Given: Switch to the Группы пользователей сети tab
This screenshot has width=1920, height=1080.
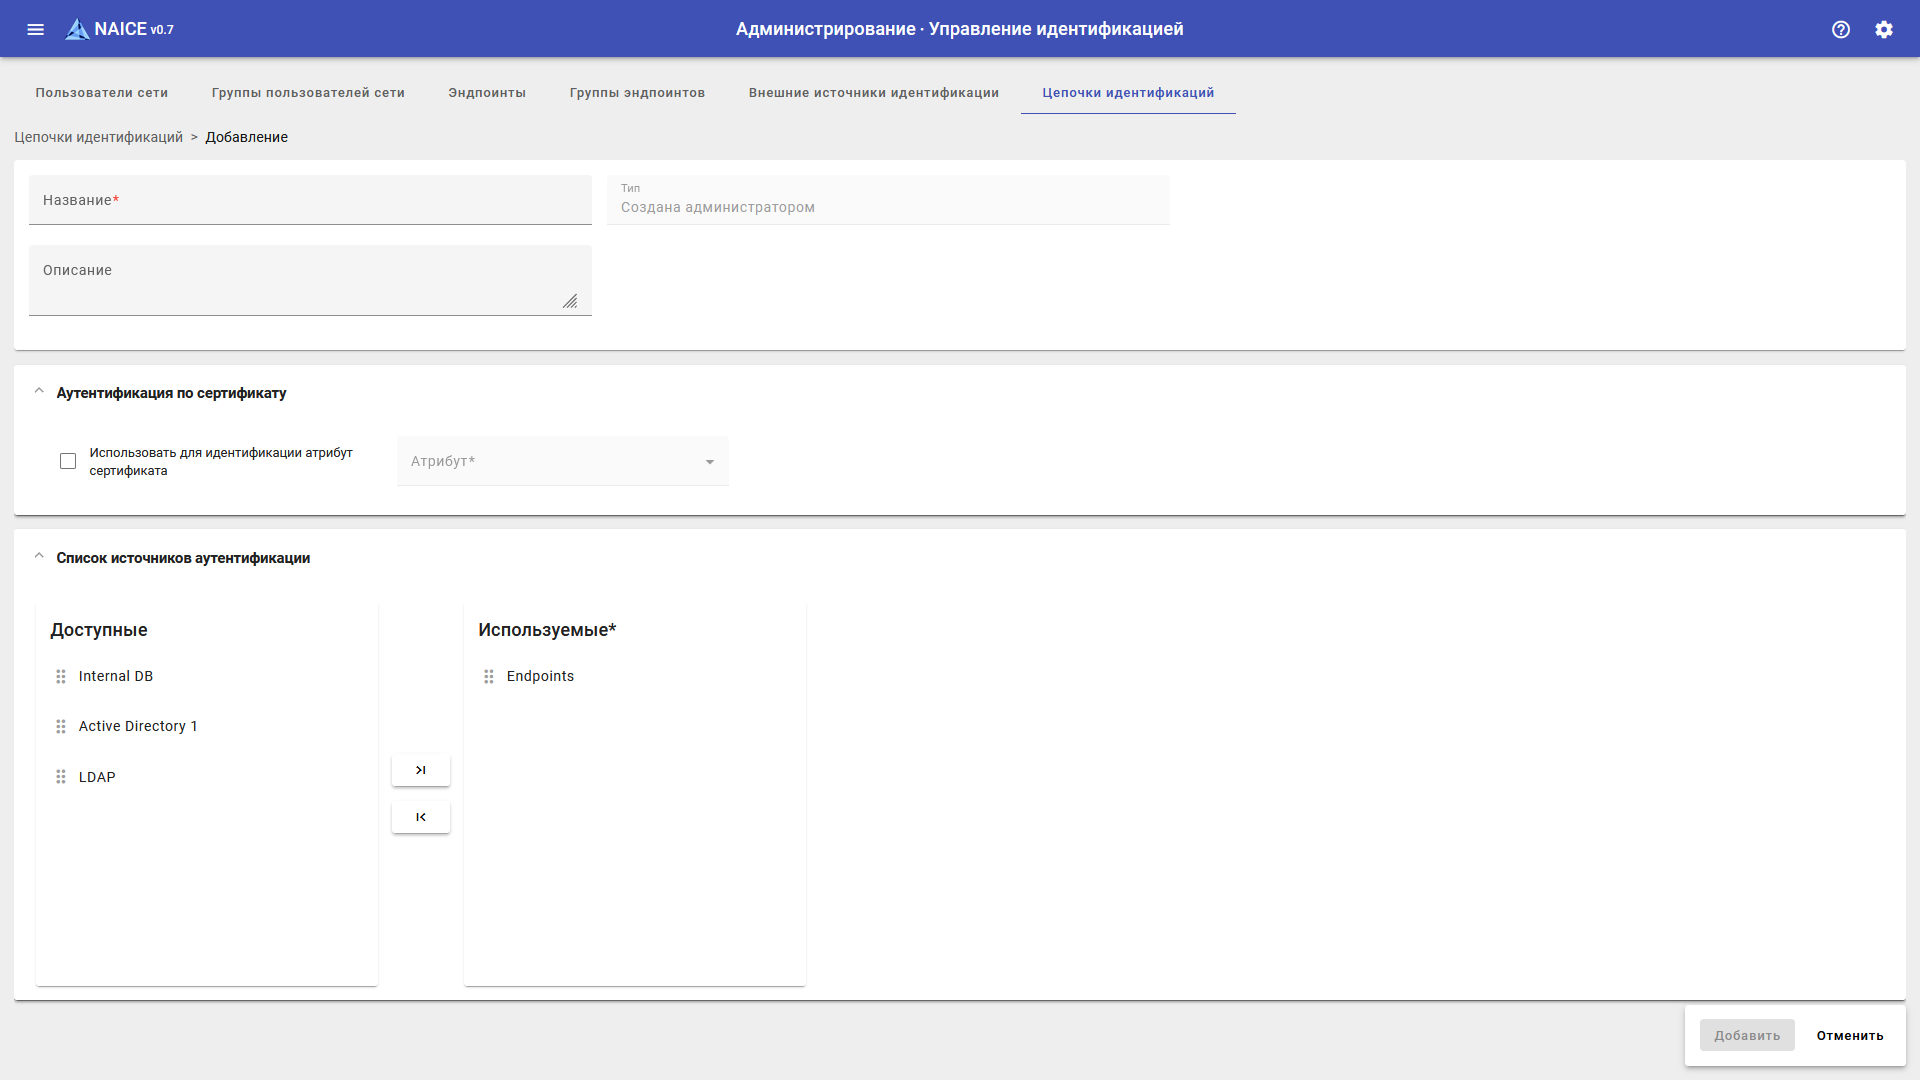Looking at the screenshot, I should (x=308, y=93).
